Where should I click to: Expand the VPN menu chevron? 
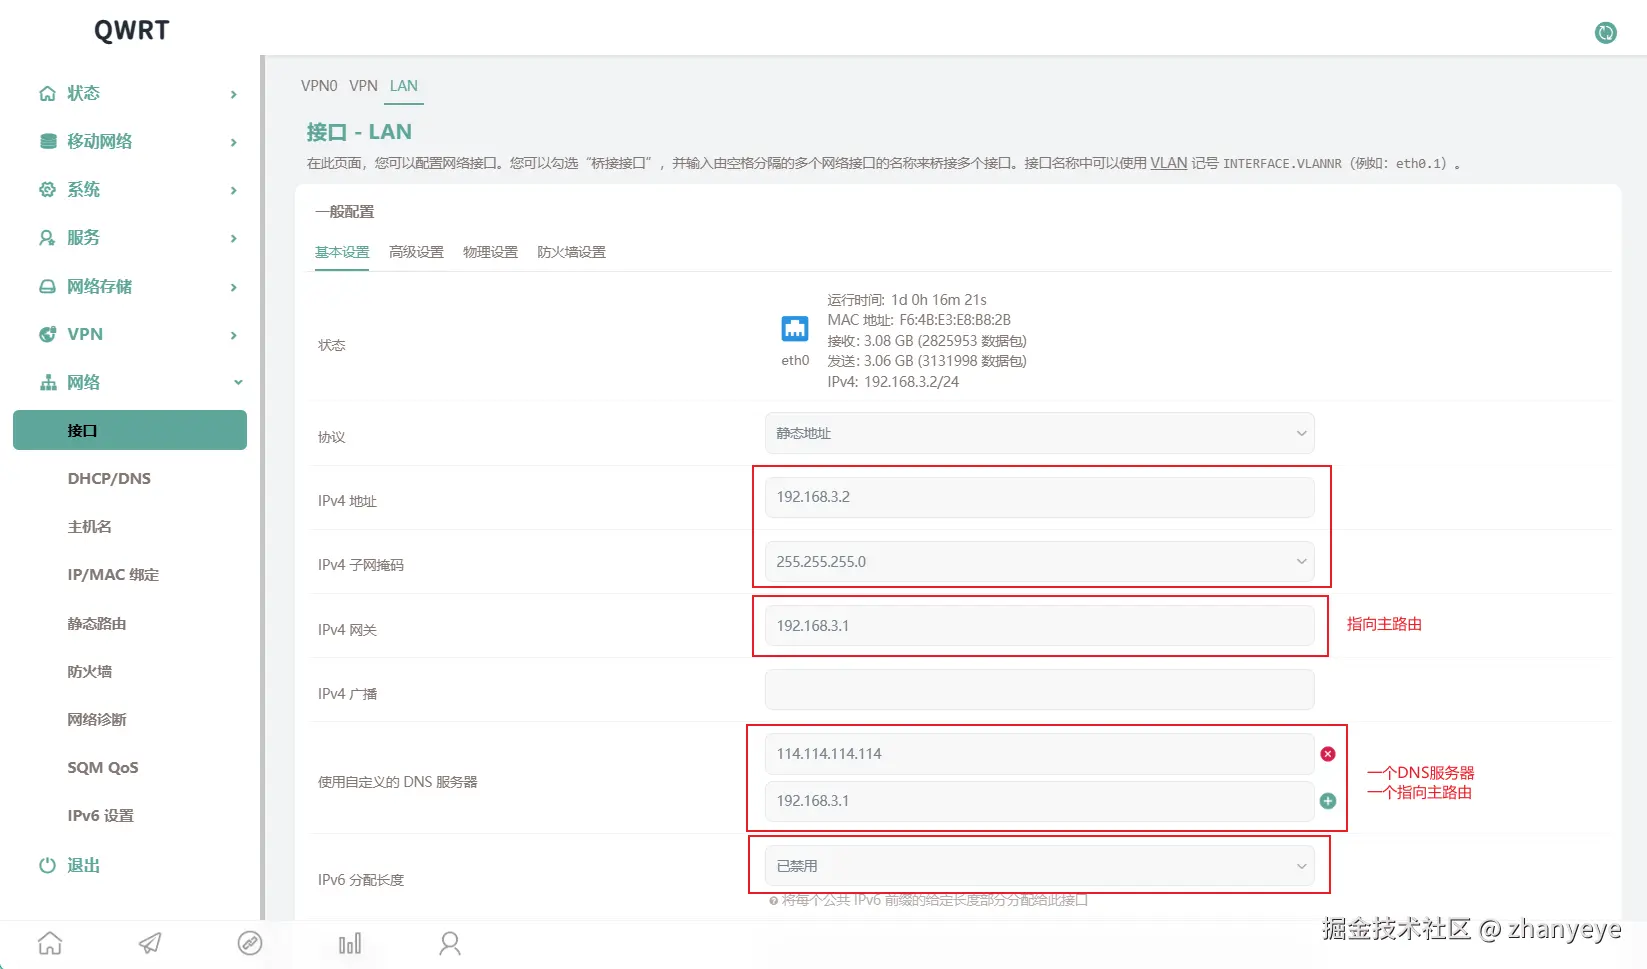[234, 335]
